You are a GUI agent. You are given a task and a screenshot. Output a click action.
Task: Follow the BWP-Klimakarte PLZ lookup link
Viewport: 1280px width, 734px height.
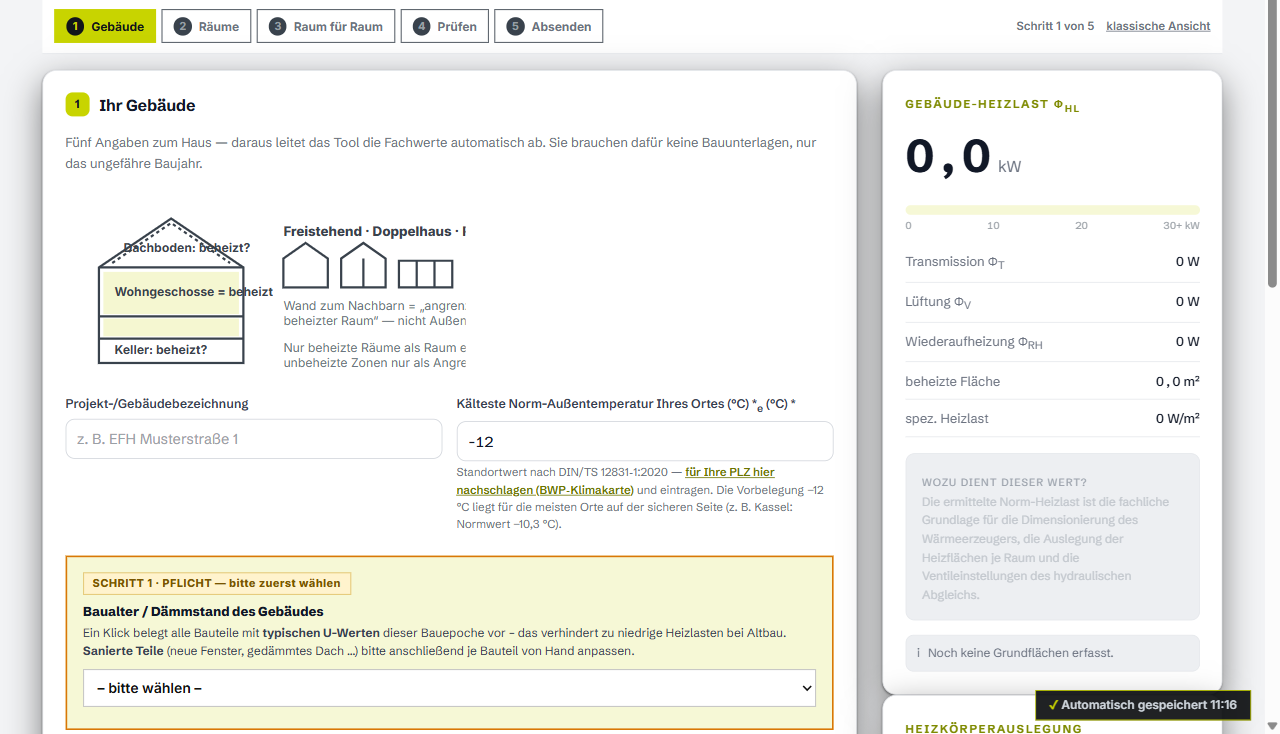[615, 481]
